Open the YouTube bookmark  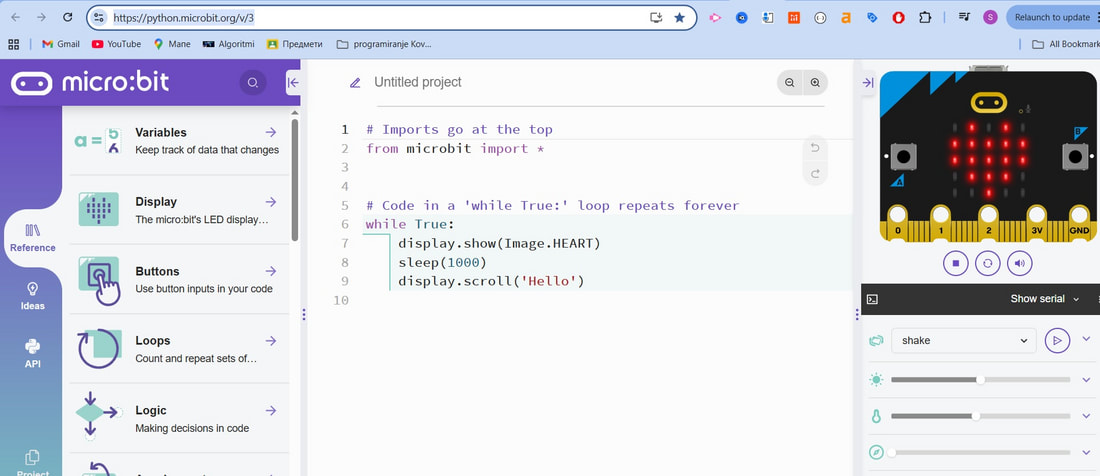pos(116,44)
